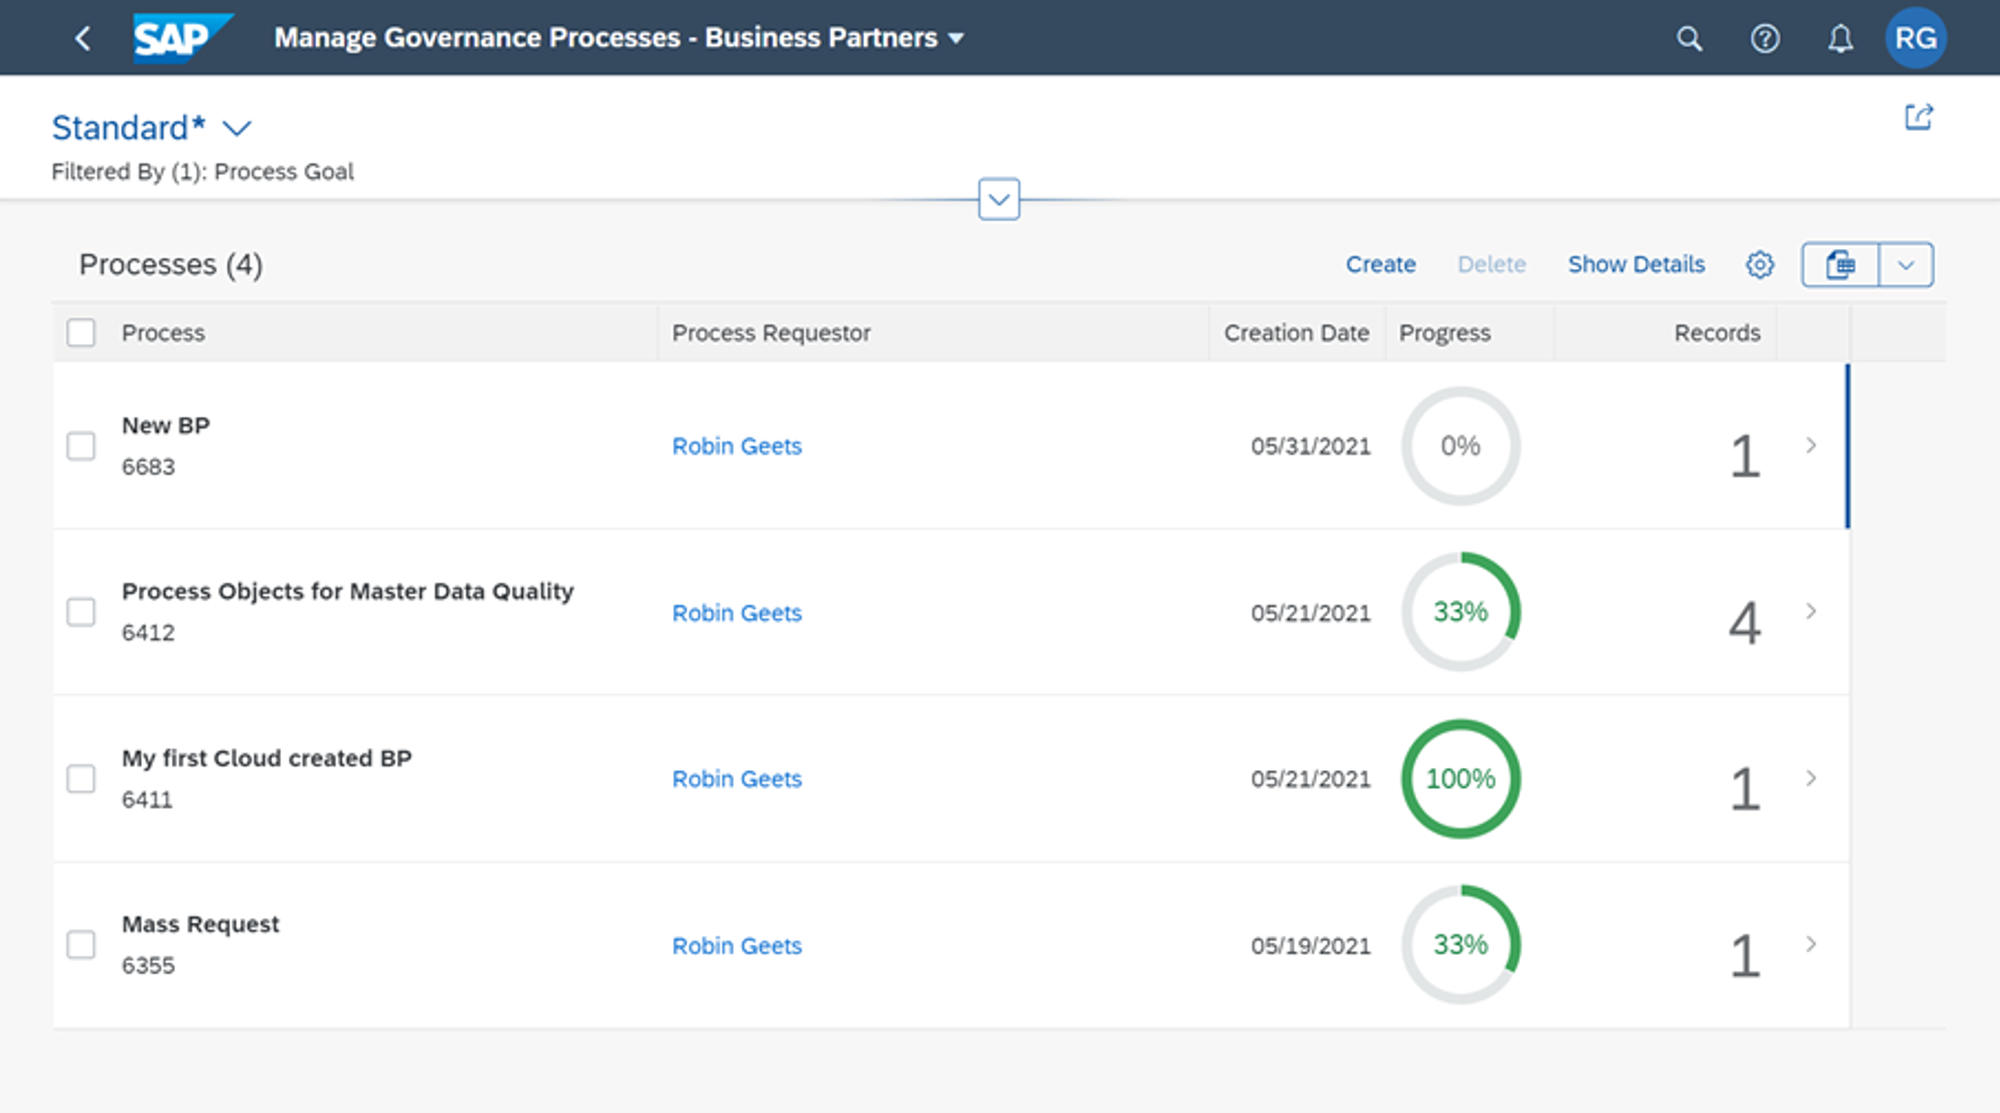Open the search icon in header
The width and height of the screenshot is (2000, 1113).
(x=1689, y=39)
